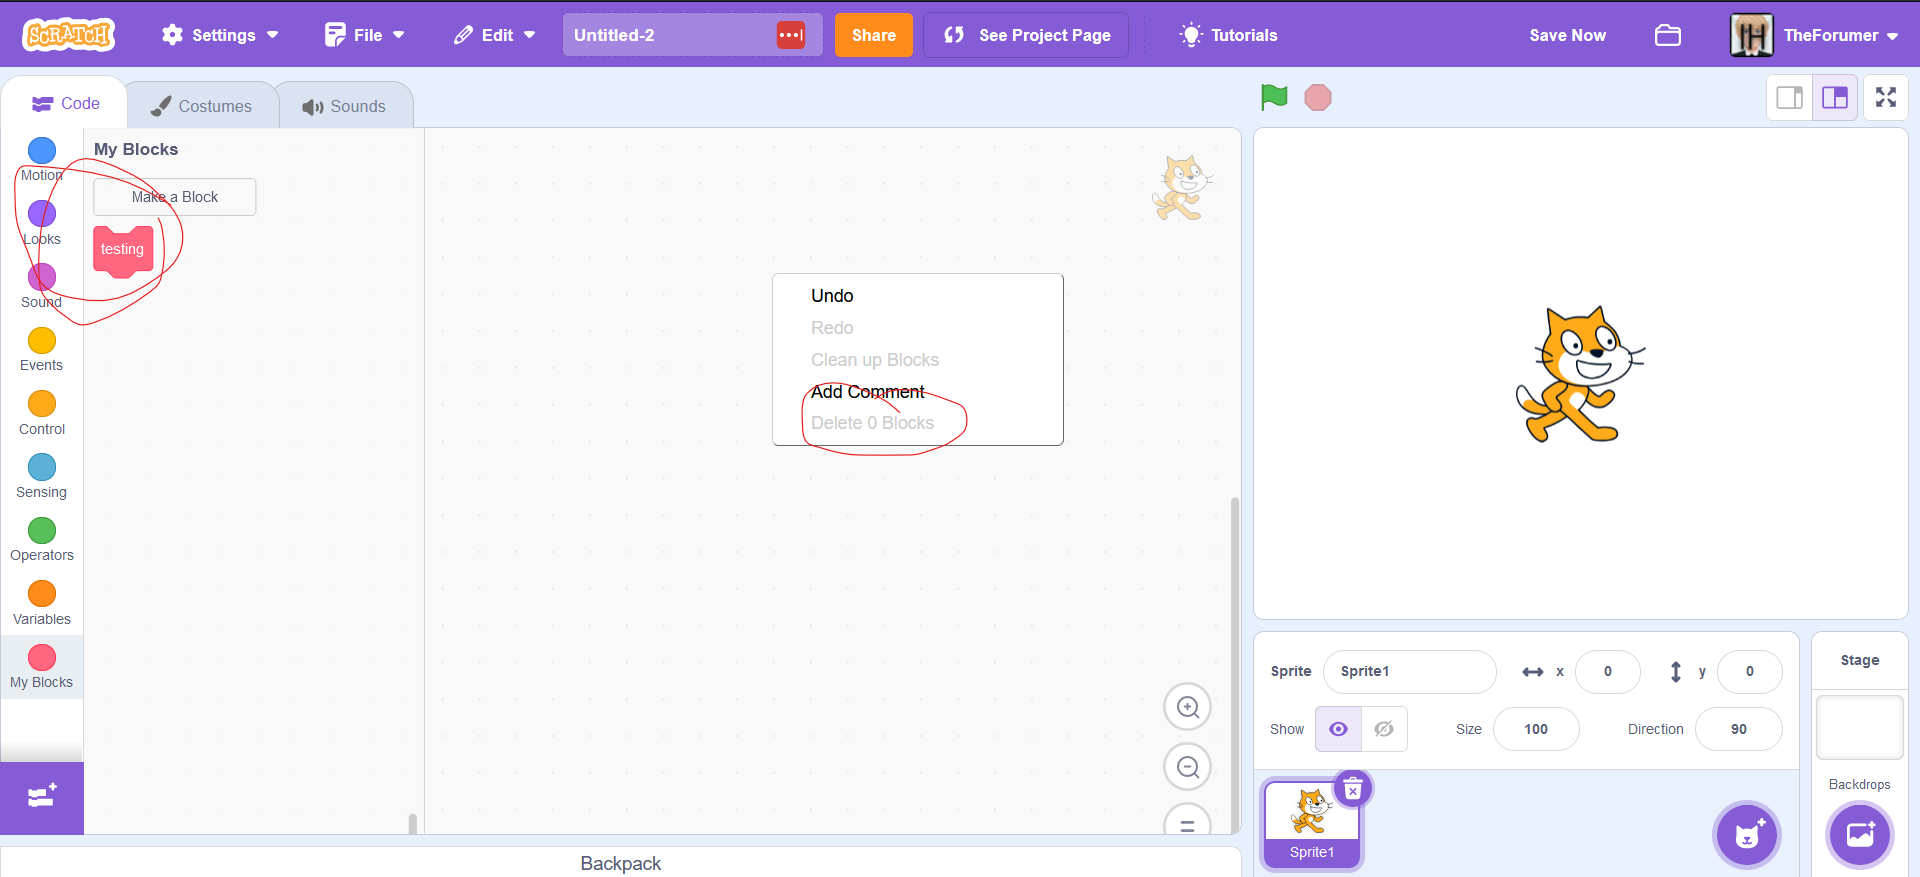Enter full screen stage mode
Image resolution: width=1920 pixels, height=877 pixels.
point(1885,97)
